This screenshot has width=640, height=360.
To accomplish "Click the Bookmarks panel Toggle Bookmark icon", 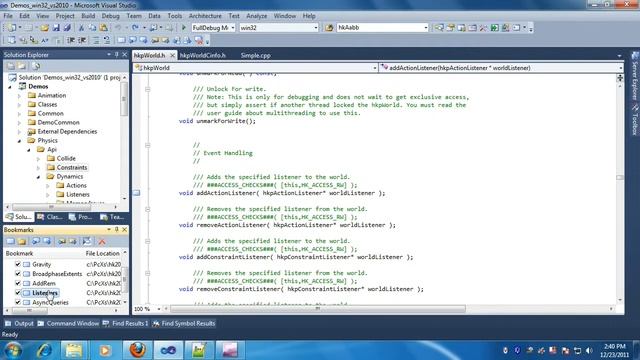I will tap(11, 241).
